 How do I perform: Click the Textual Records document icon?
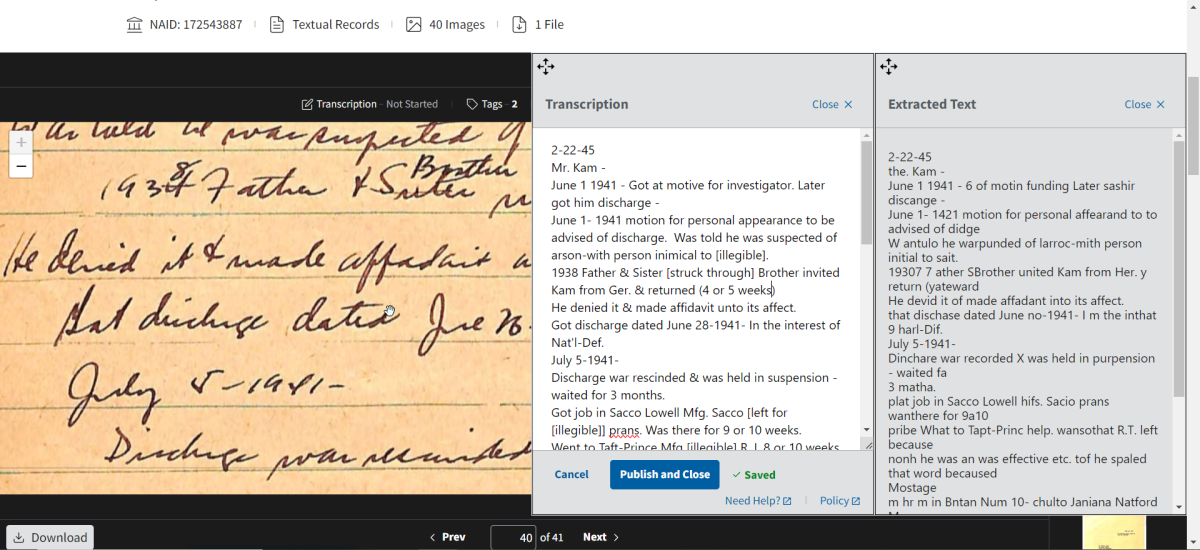pos(277,24)
